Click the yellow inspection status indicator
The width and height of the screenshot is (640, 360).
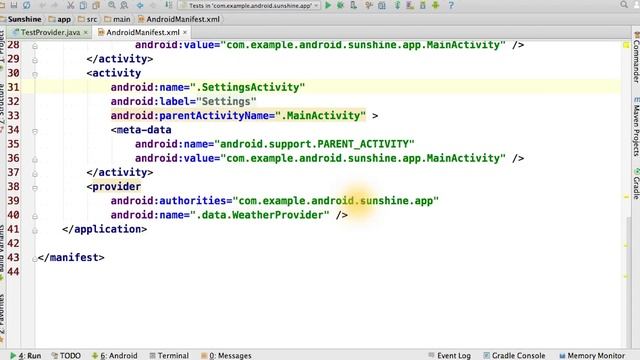click(x=626, y=45)
